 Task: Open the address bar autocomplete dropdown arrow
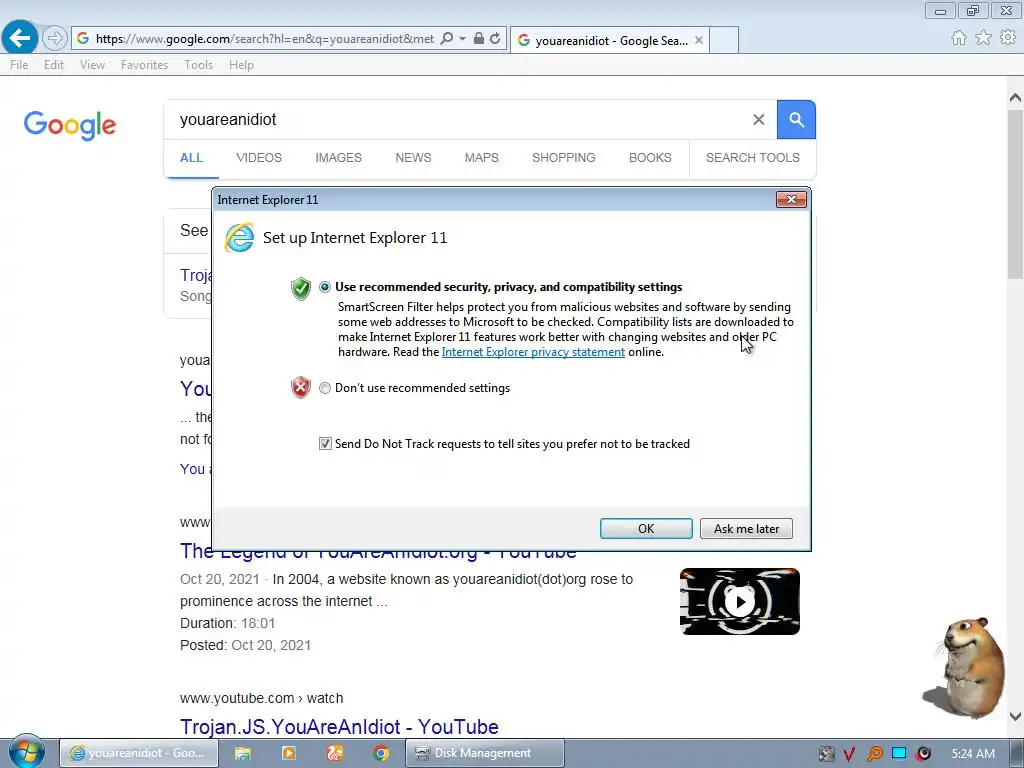pos(462,39)
